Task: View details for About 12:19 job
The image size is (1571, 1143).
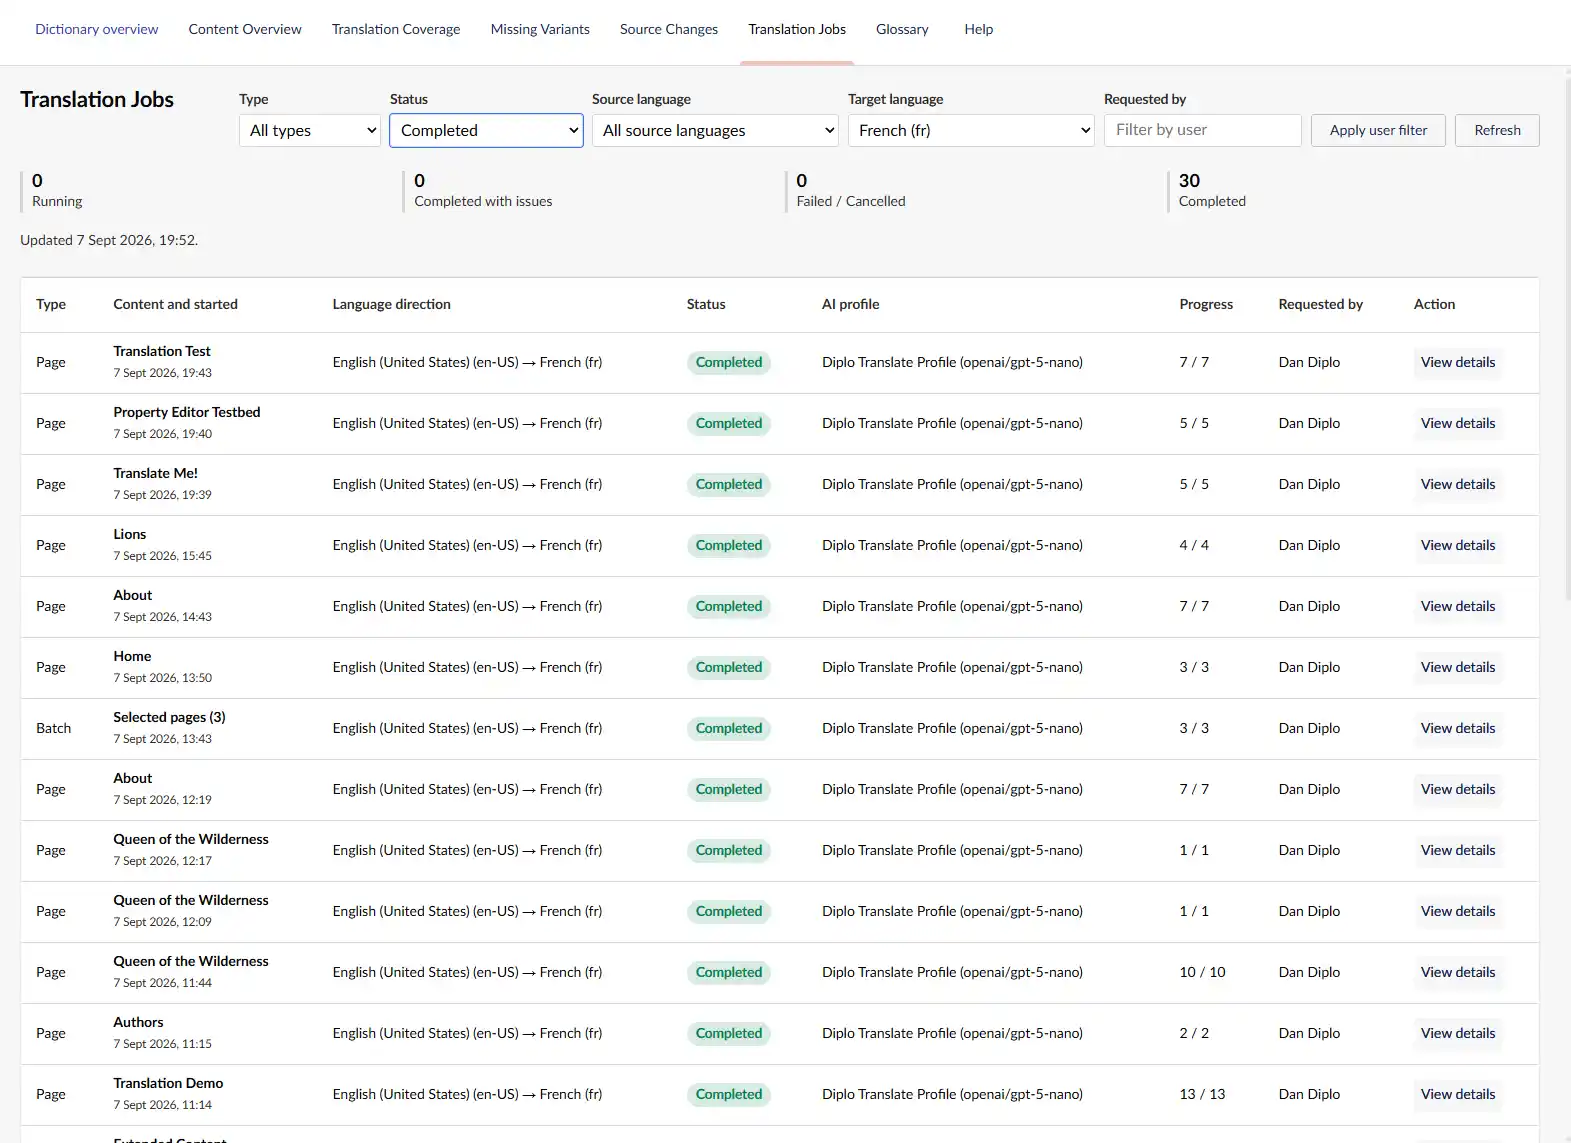Action: coord(1458,789)
